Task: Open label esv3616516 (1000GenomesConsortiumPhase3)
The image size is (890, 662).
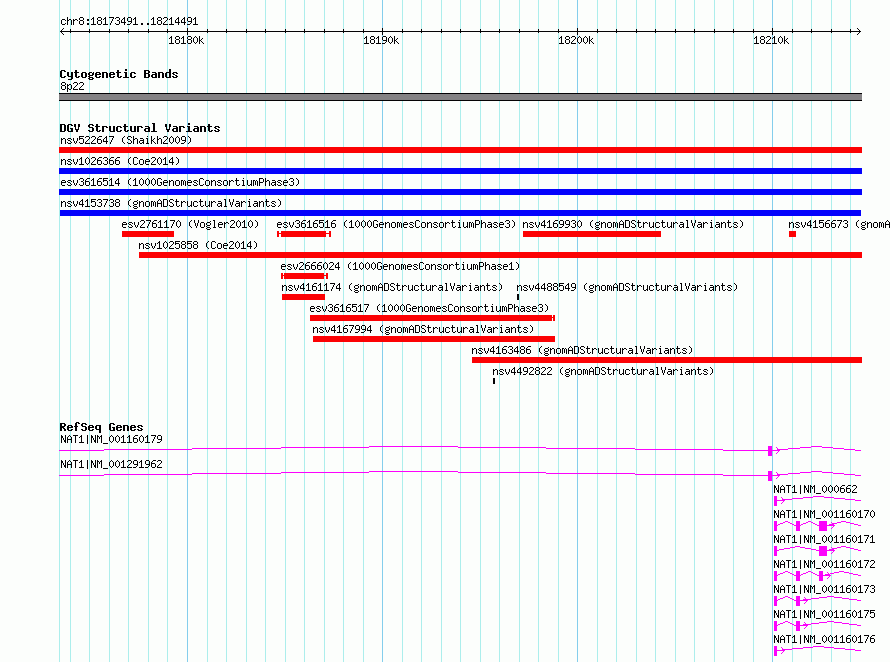Action: pyautogui.click(x=396, y=224)
